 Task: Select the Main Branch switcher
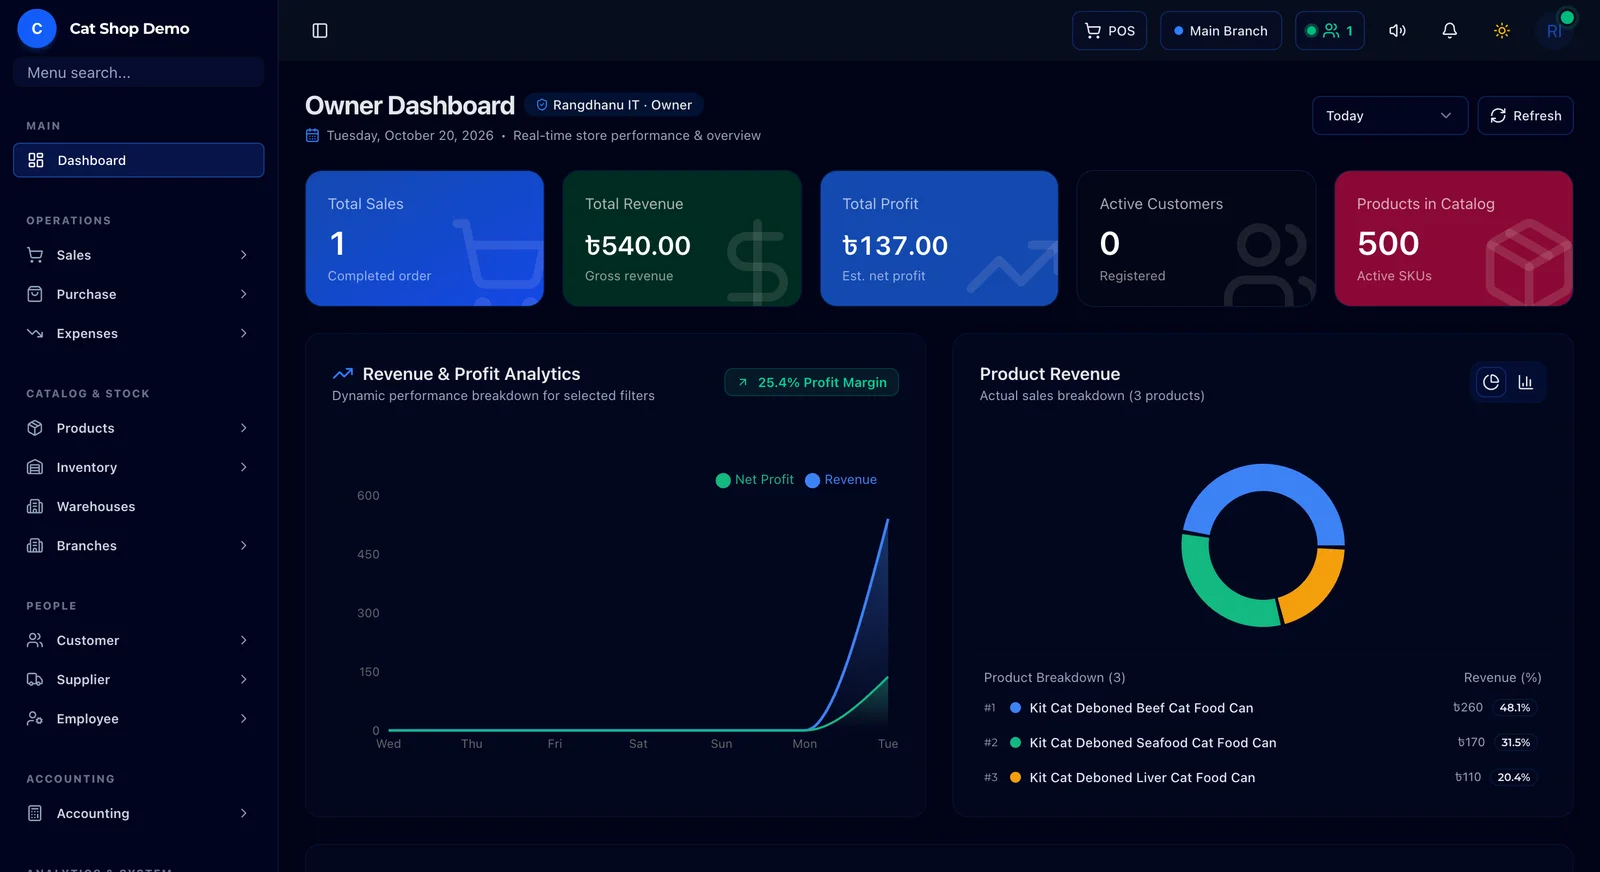coord(1221,31)
